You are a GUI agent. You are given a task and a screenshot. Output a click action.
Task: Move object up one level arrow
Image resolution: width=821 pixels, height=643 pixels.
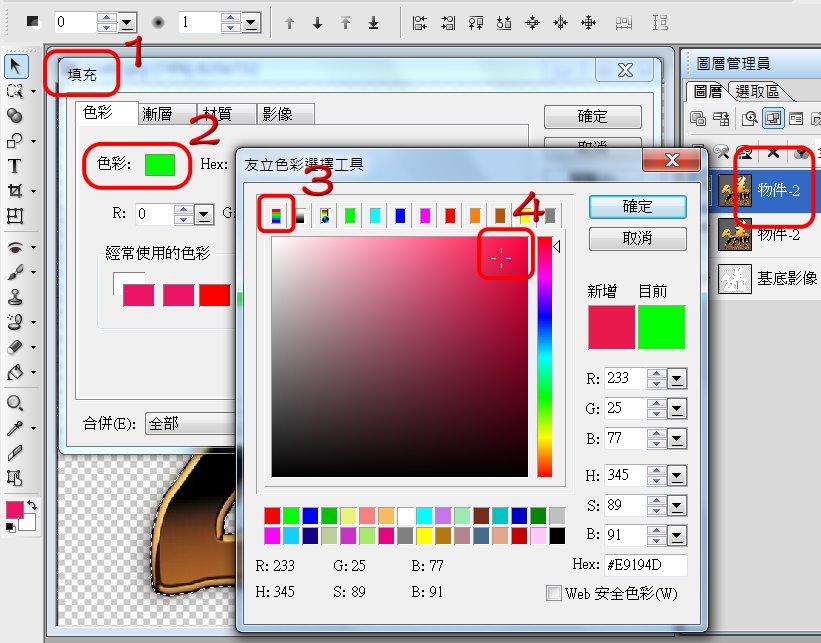click(x=289, y=23)
